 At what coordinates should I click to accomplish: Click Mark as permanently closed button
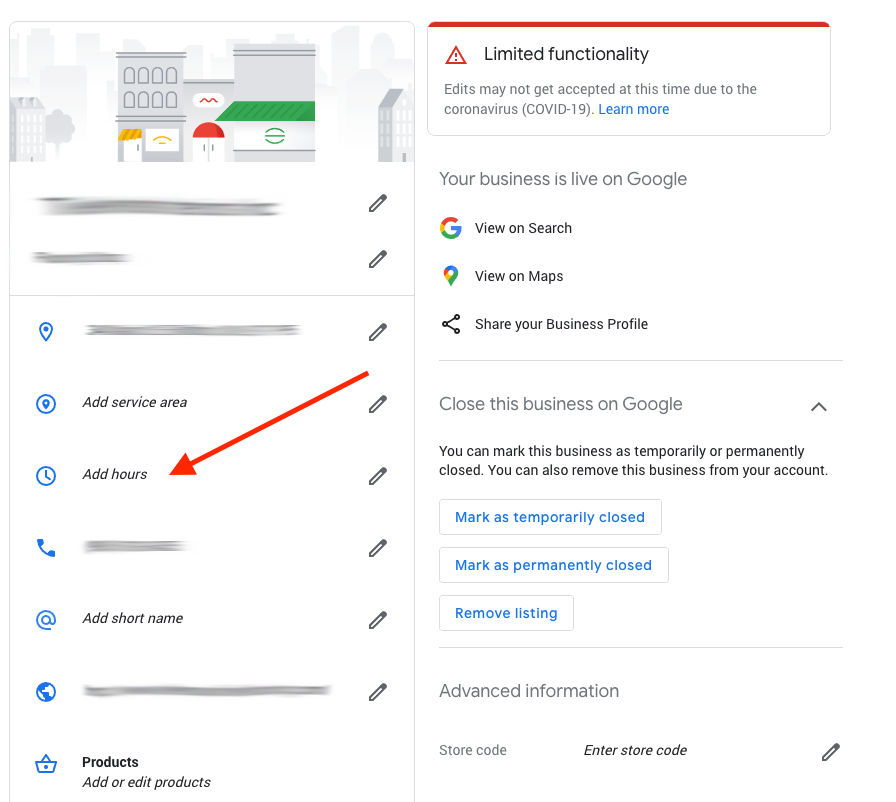[x=553, y=565]
